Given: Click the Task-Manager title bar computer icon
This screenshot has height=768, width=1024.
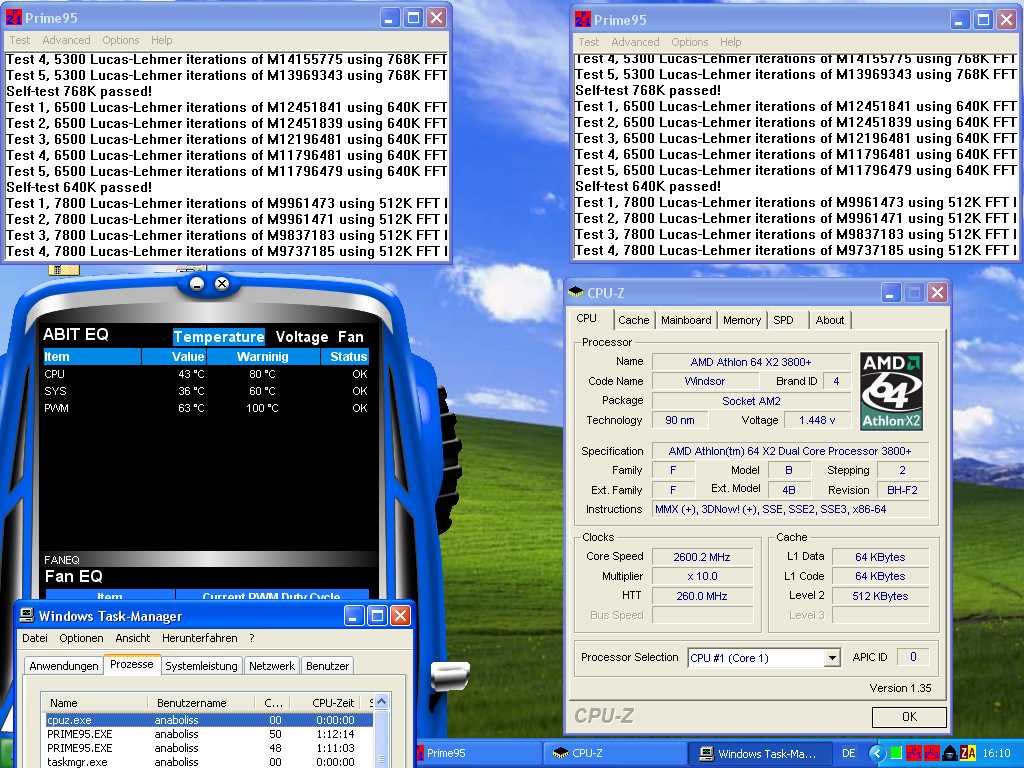Looking at the screenshot, I should 27,615.
